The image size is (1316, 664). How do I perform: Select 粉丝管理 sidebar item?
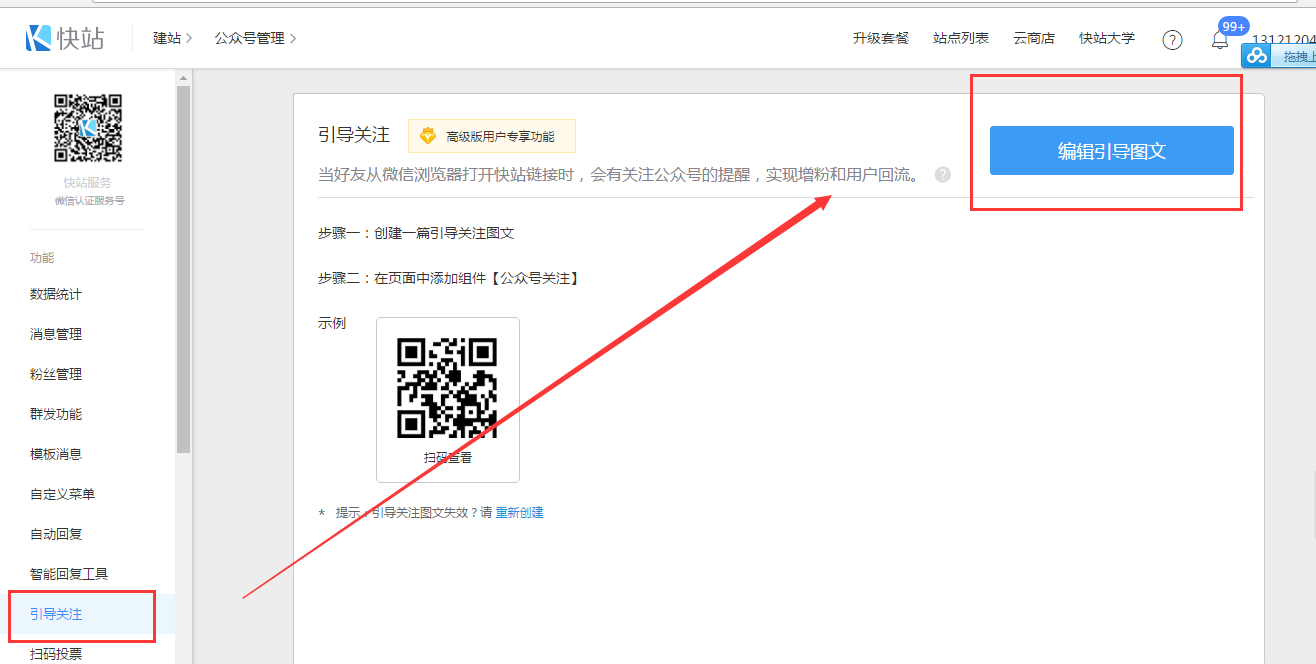pyautogui.click(x=56, y=374)
